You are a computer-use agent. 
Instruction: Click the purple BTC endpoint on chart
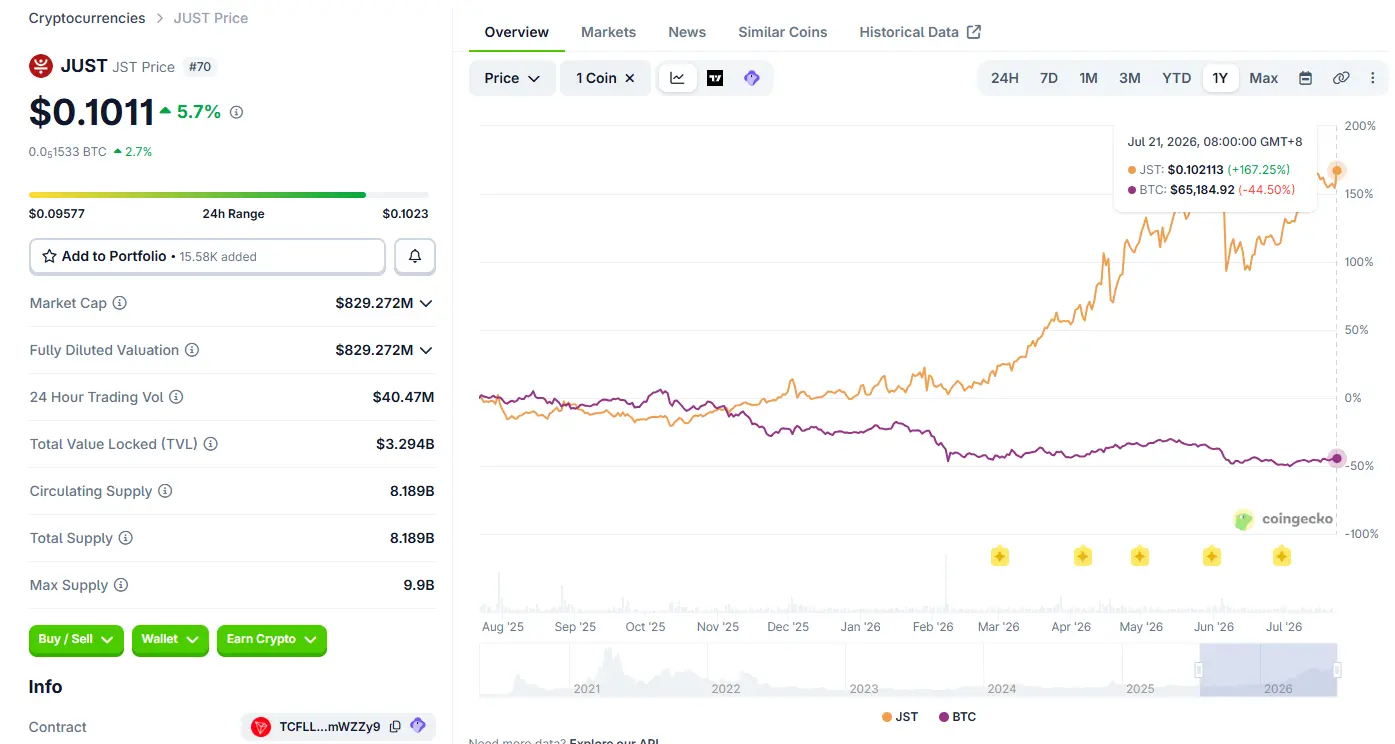point(1337,459)
